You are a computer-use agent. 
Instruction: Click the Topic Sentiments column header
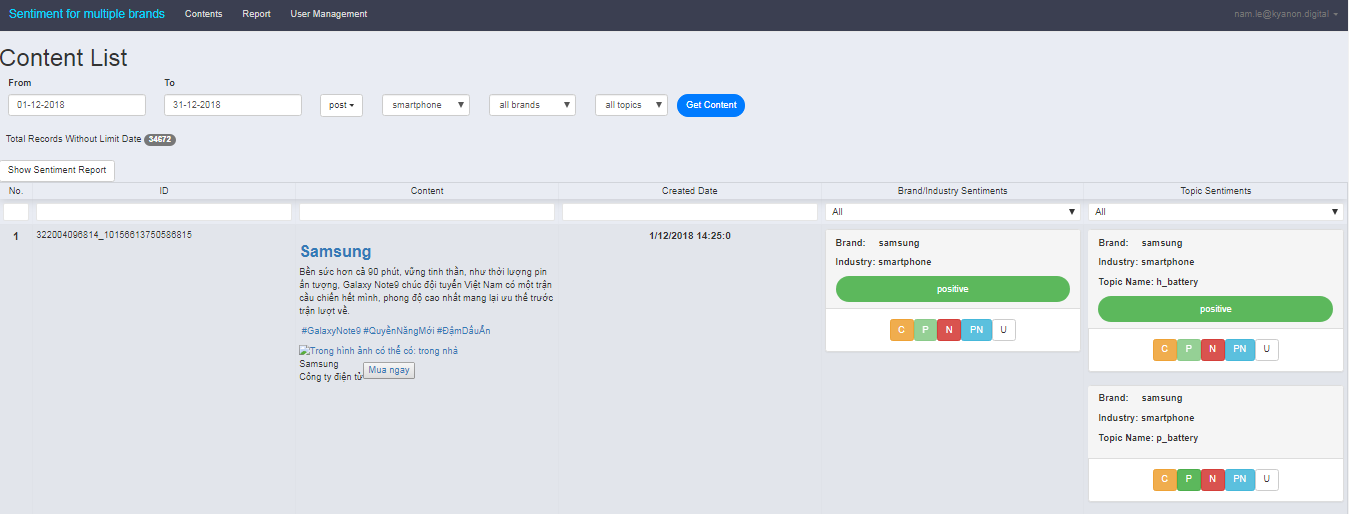[x=1216, y=191]
